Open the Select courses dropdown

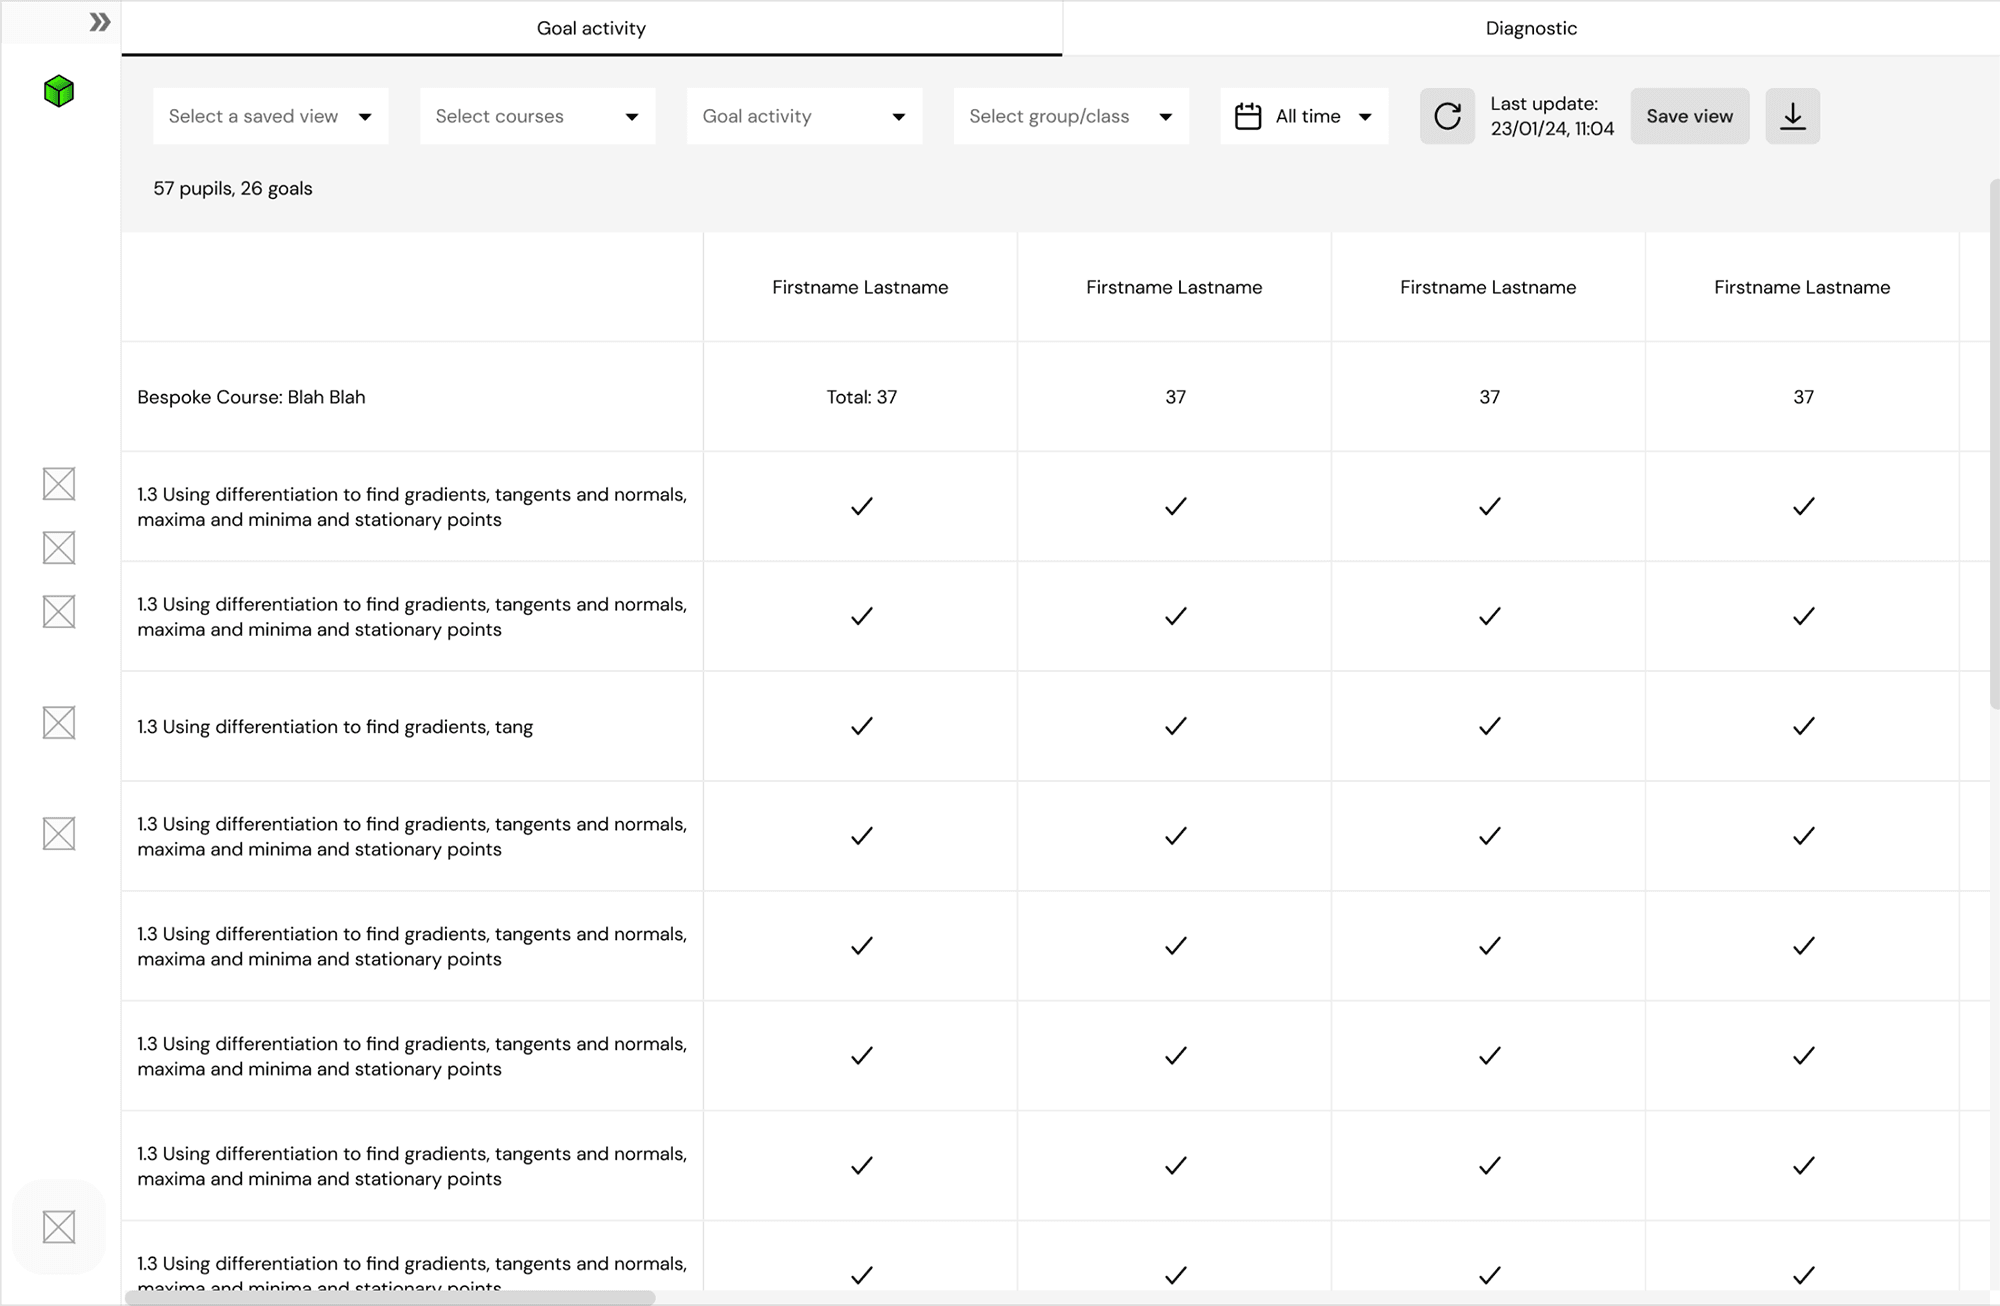[537, 116]
